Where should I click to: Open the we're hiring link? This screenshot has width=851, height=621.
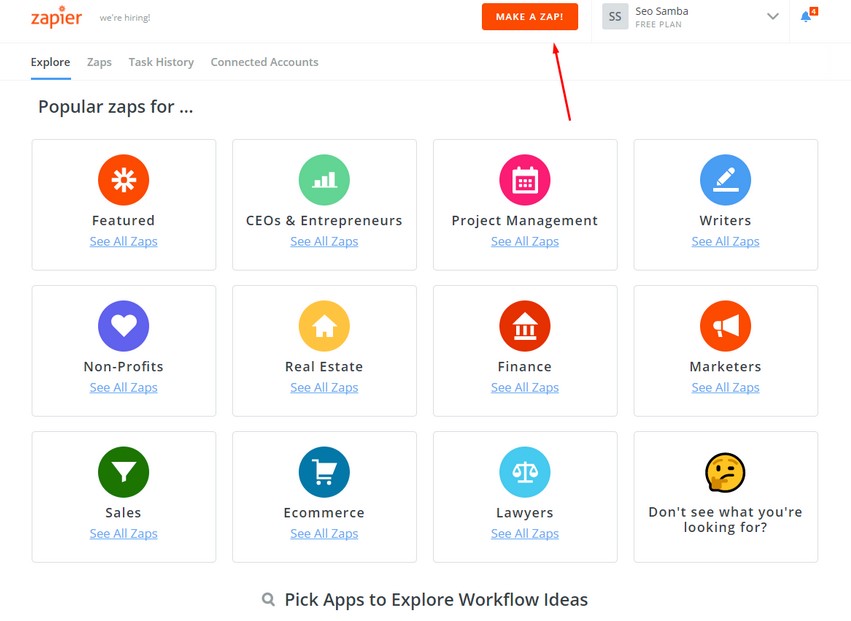coord(125,18)
